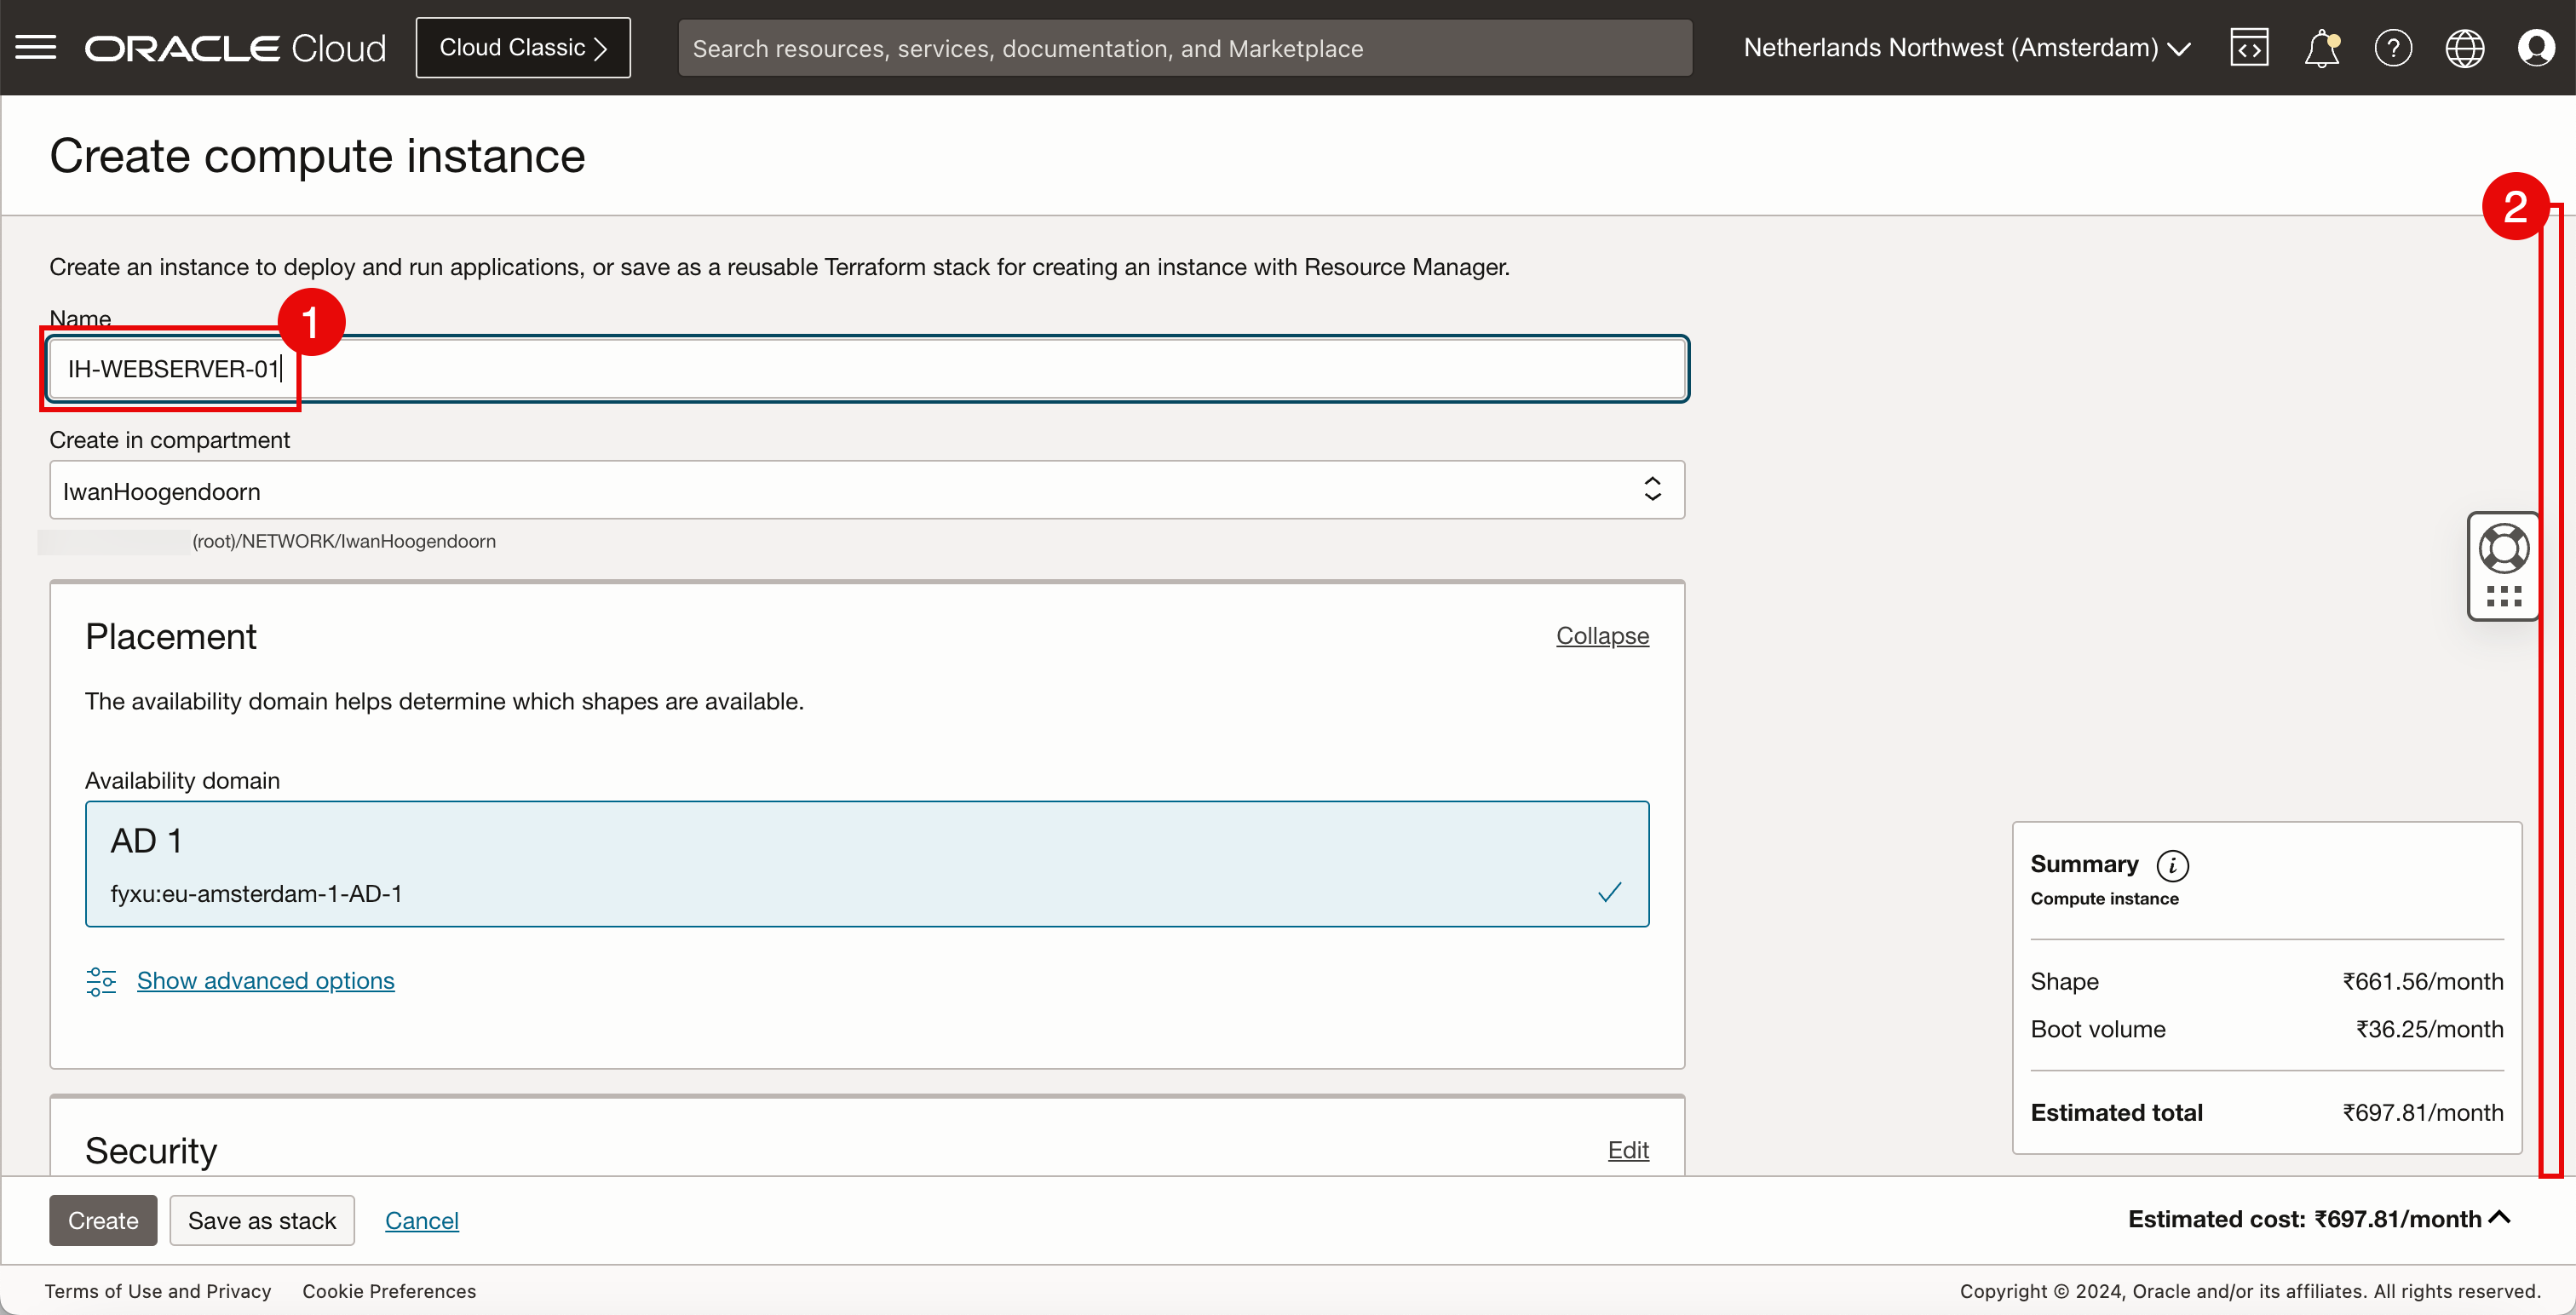Open the announcements bell icon
Screen dimensions: 2576x1315
2321,47
